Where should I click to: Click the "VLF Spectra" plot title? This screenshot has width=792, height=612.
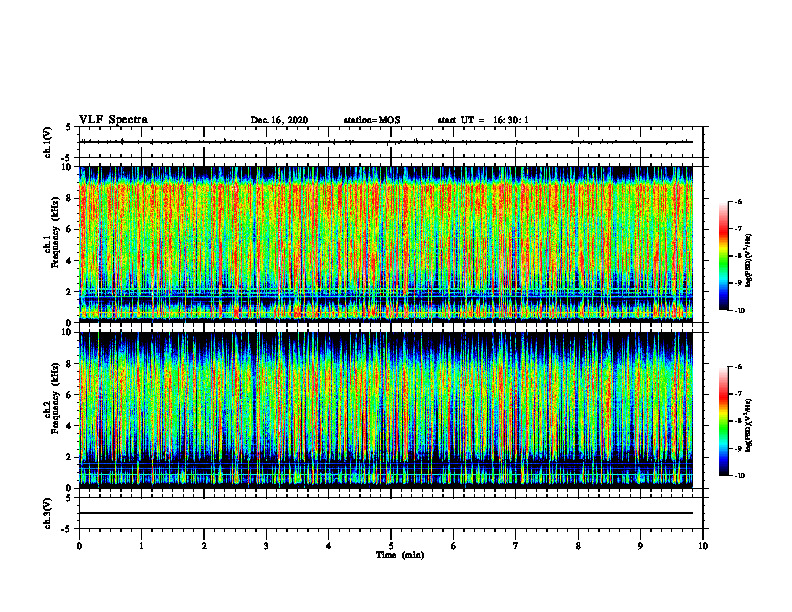[113, 119]
